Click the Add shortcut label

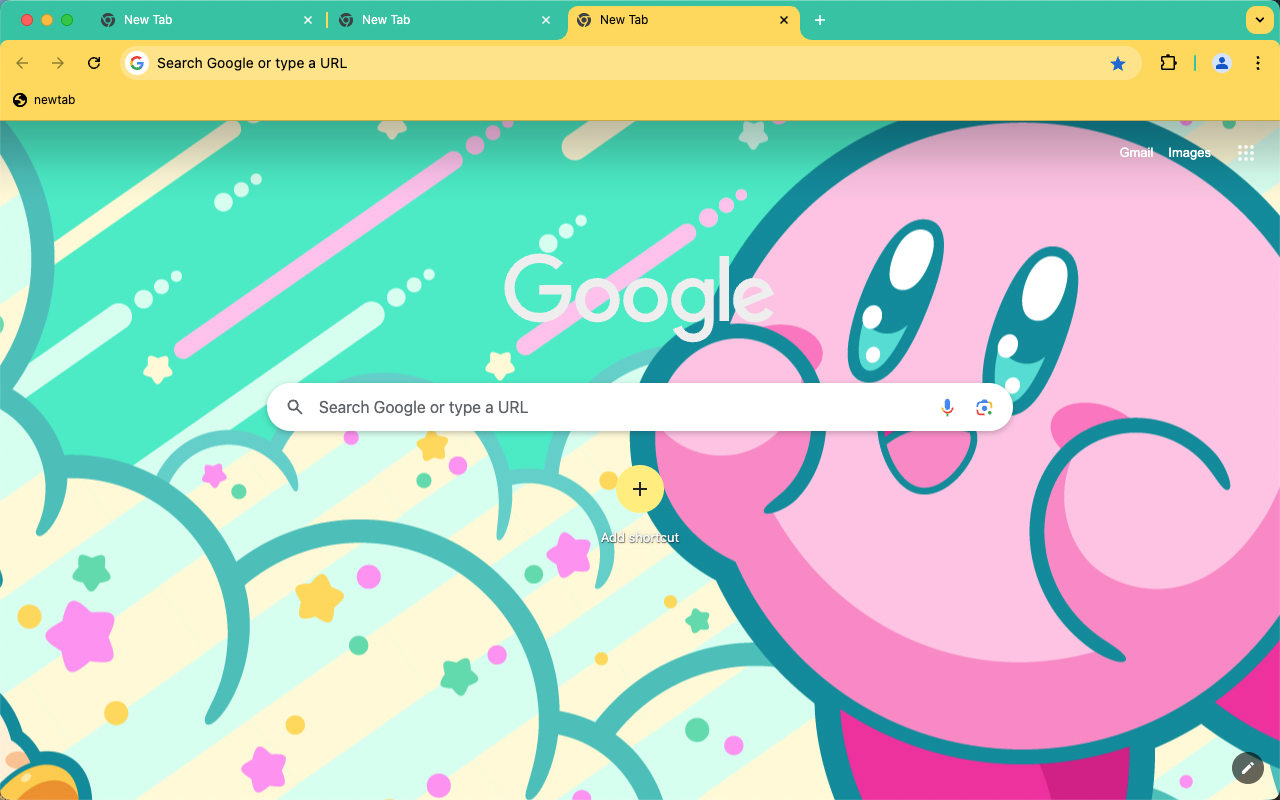pyautogui.click(x=640, y=538)
